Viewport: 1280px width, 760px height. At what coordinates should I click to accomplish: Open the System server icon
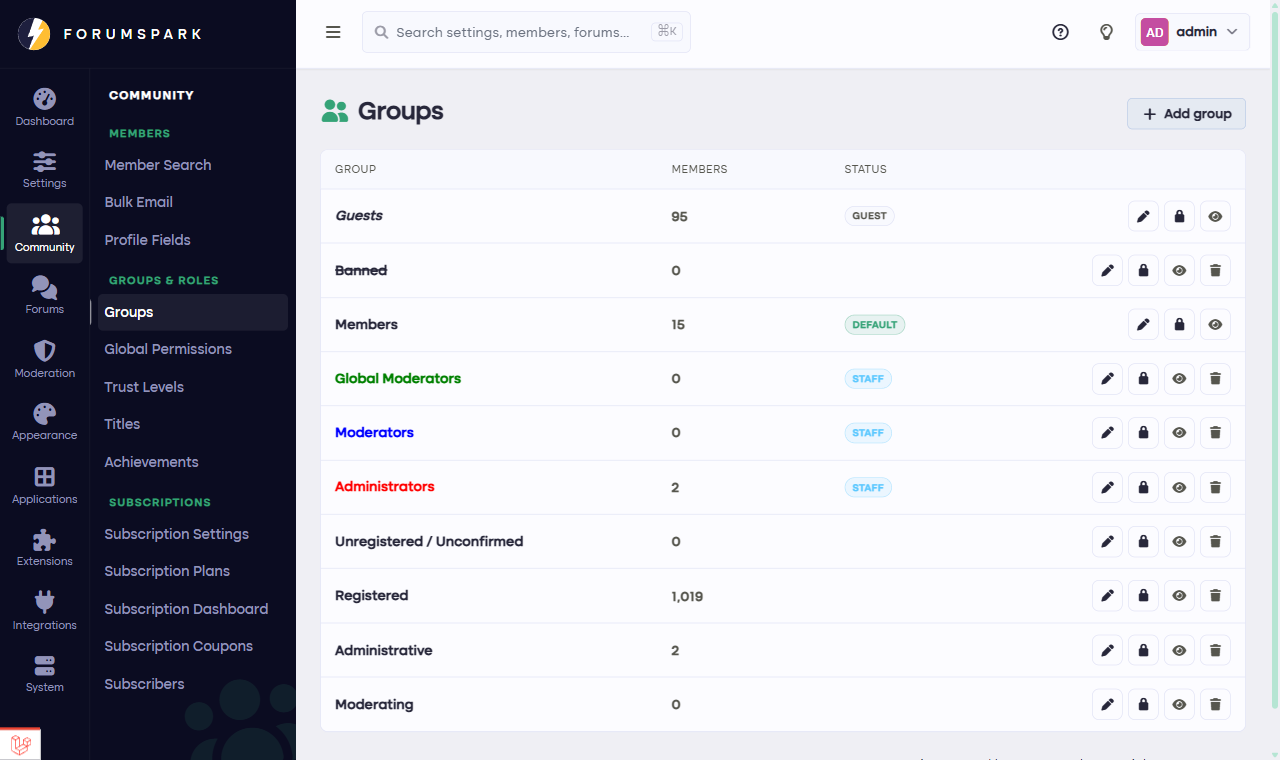pos(45,665)
